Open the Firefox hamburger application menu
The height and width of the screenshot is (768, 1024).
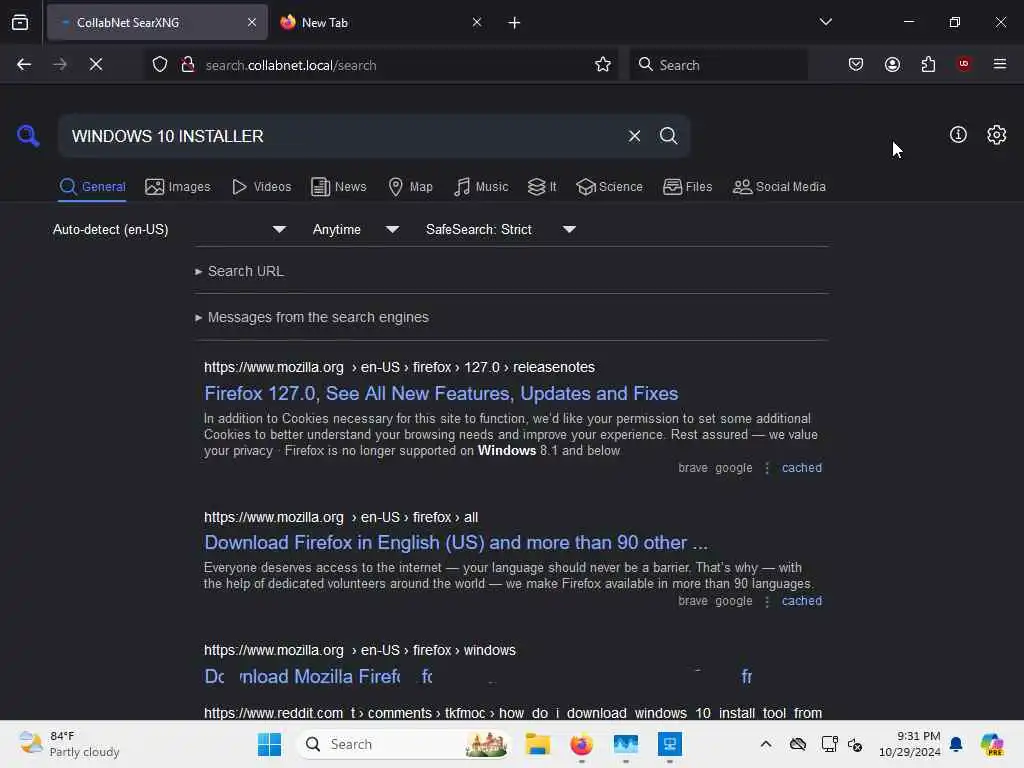[1000, 64]
